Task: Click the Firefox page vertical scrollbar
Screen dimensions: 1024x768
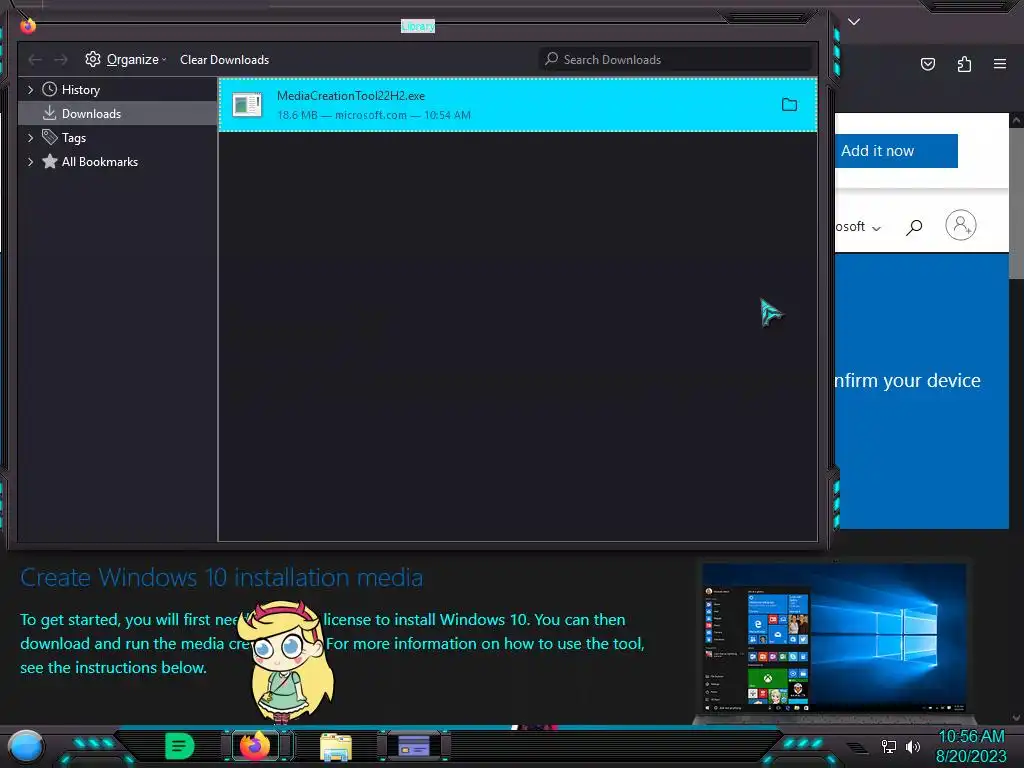Action: [1016, 202]
